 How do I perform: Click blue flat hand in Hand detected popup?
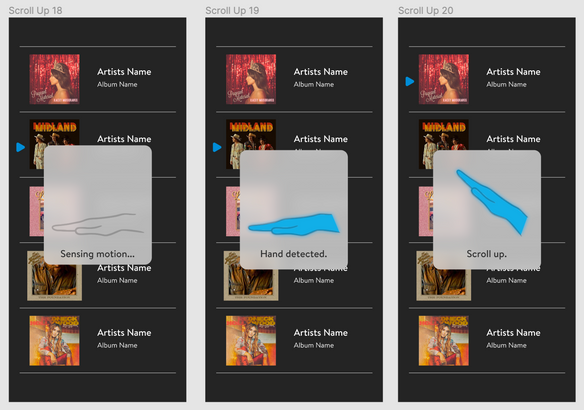pyautogui.click(x=294, y=225)
